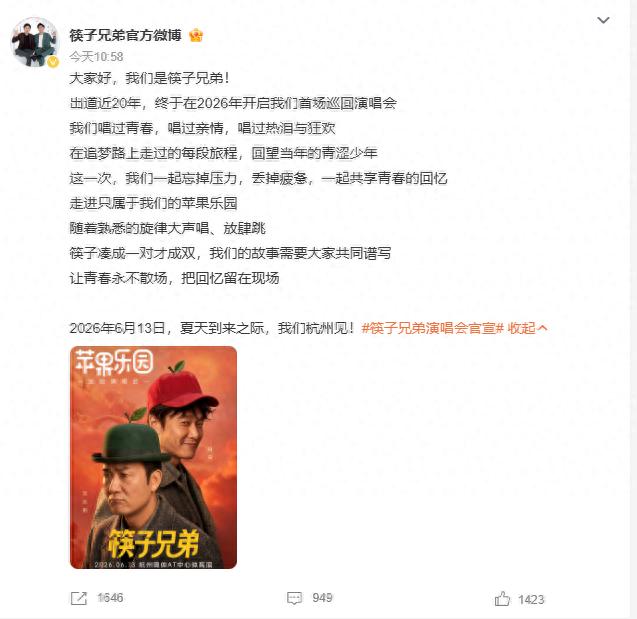Image resolution: width=637 pixels, height=619 pixels.
Task: Like the post with thumbs-up icon
Action: [x=502, y=599]
